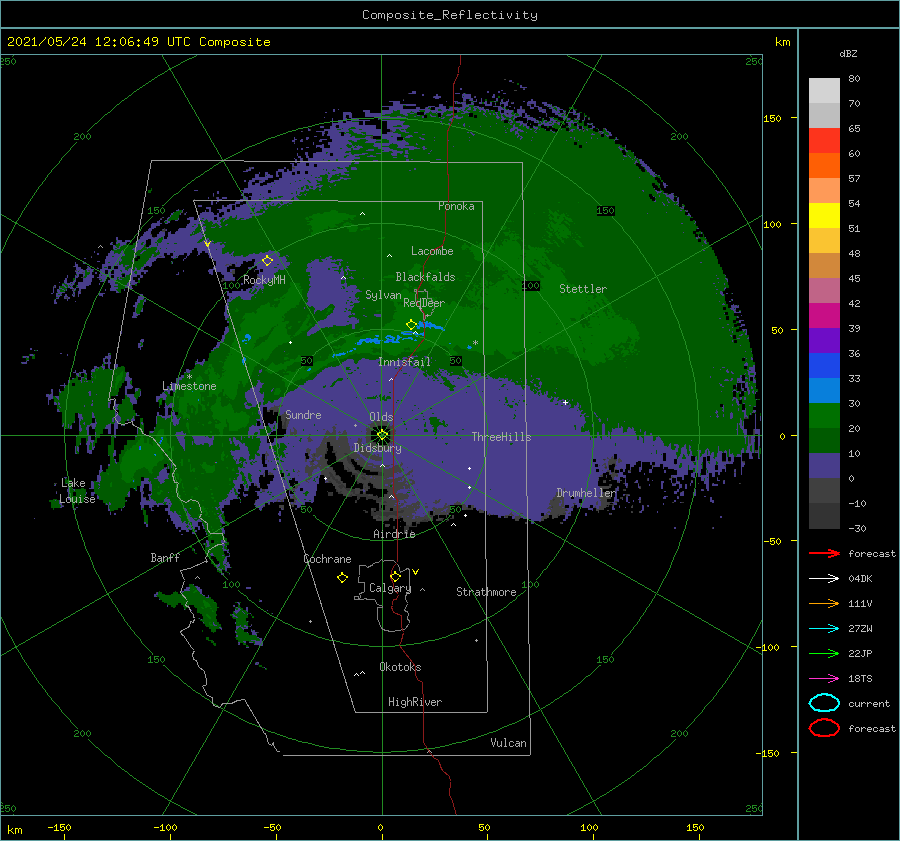Viewport: 900px width, 841px height.
Task: Click the Didsbury city label
Action: click(378, 448)
